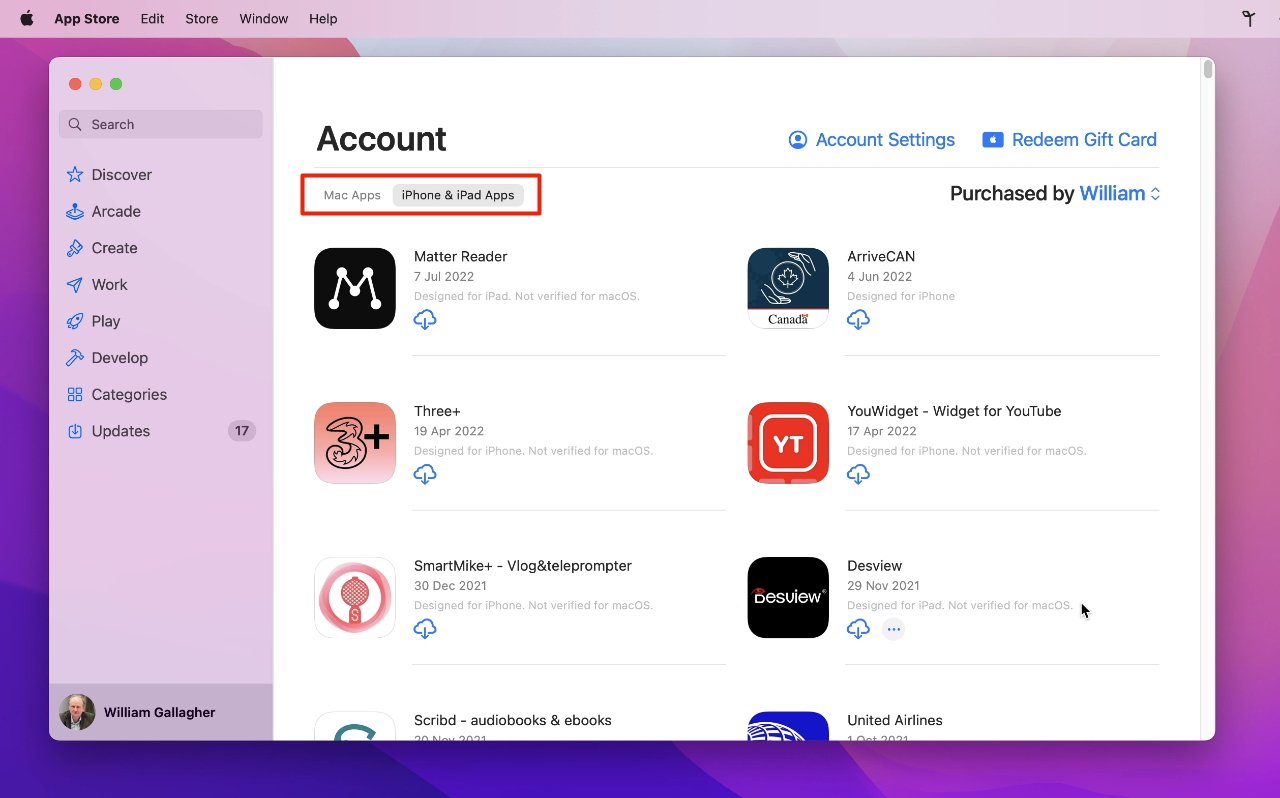Image resolution: width=1280 pixels, height=798 pixels.
Task: Click the Updates download icon
Action: [75, 432]
